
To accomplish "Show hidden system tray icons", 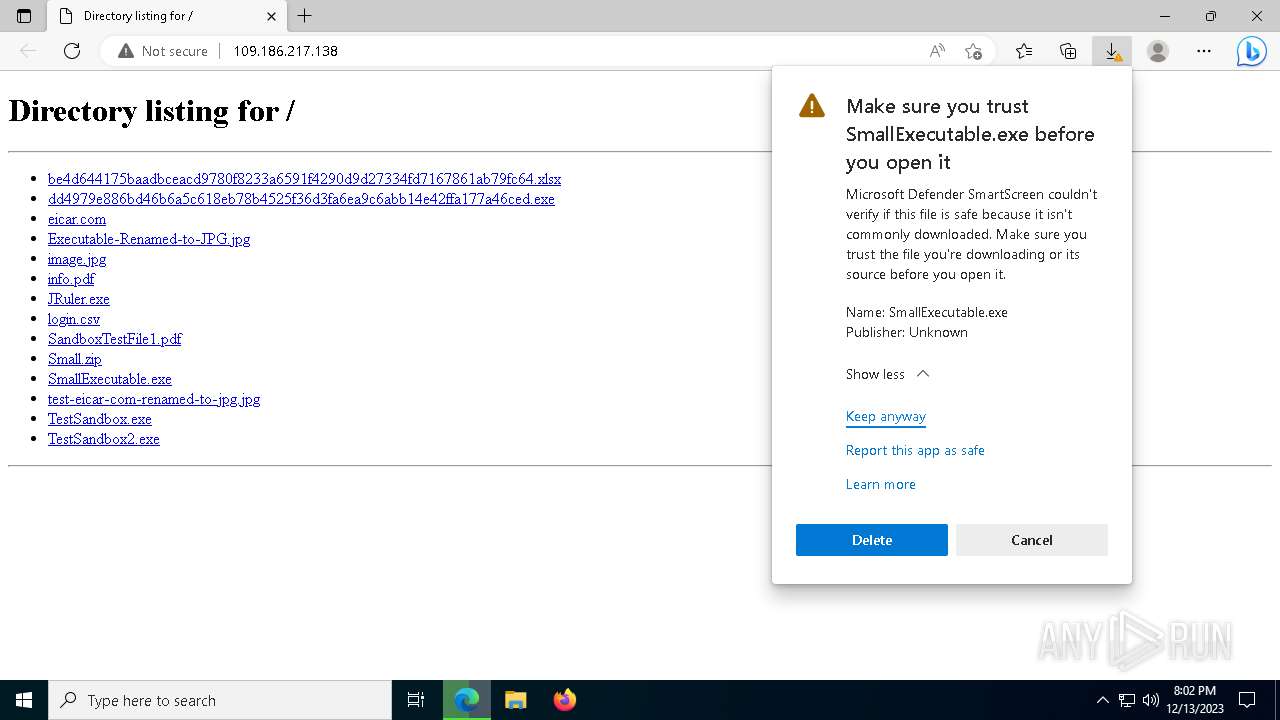I will [1103, 700].
